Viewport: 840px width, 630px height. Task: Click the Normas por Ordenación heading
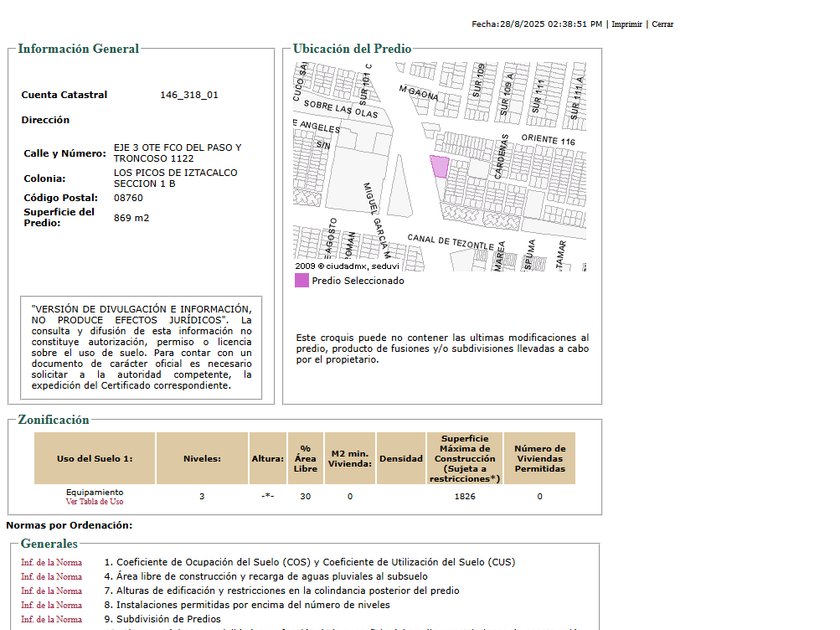[69, 526]
